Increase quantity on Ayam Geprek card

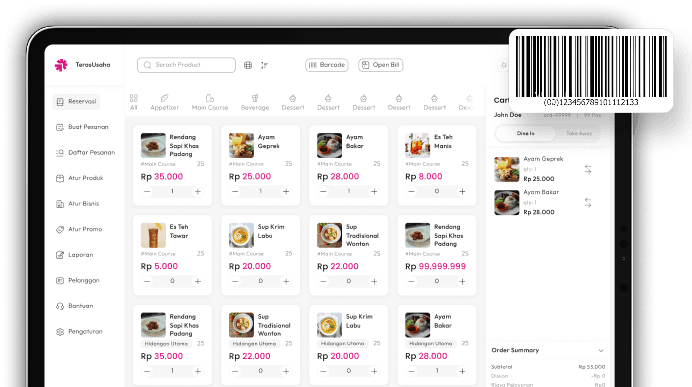pos(286,192)
